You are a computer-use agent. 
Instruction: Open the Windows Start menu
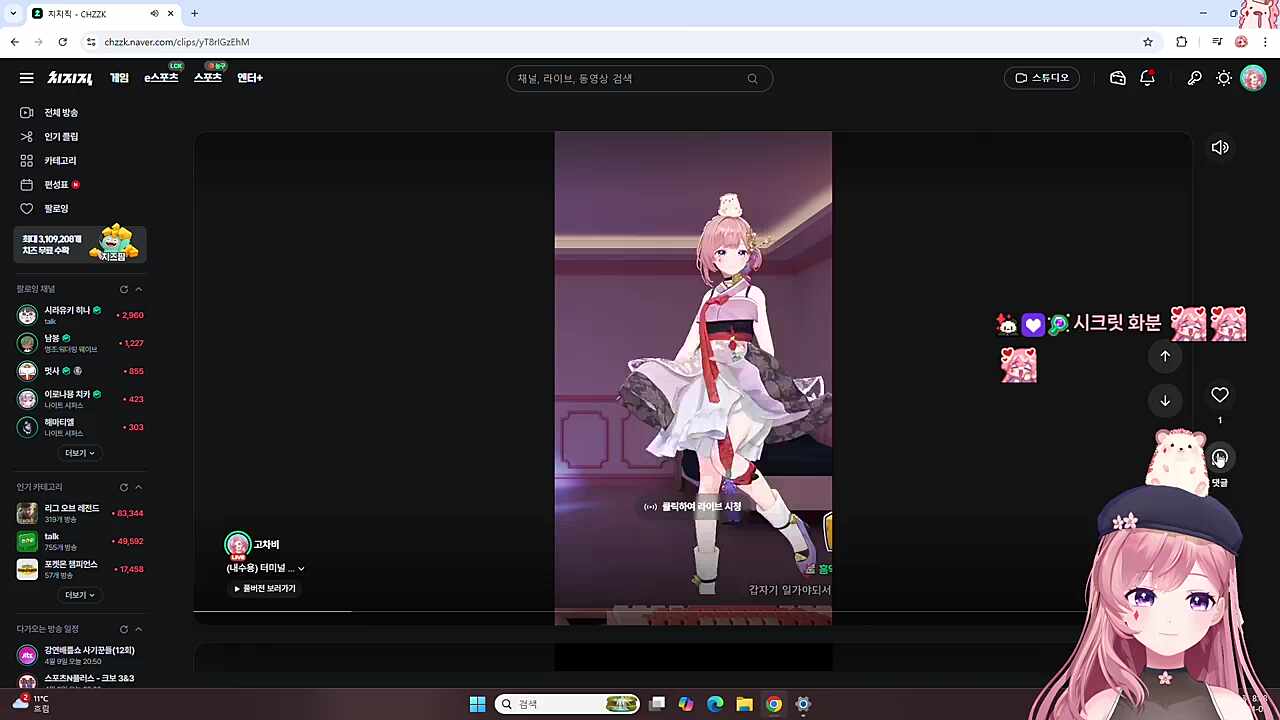coord(477,704)
